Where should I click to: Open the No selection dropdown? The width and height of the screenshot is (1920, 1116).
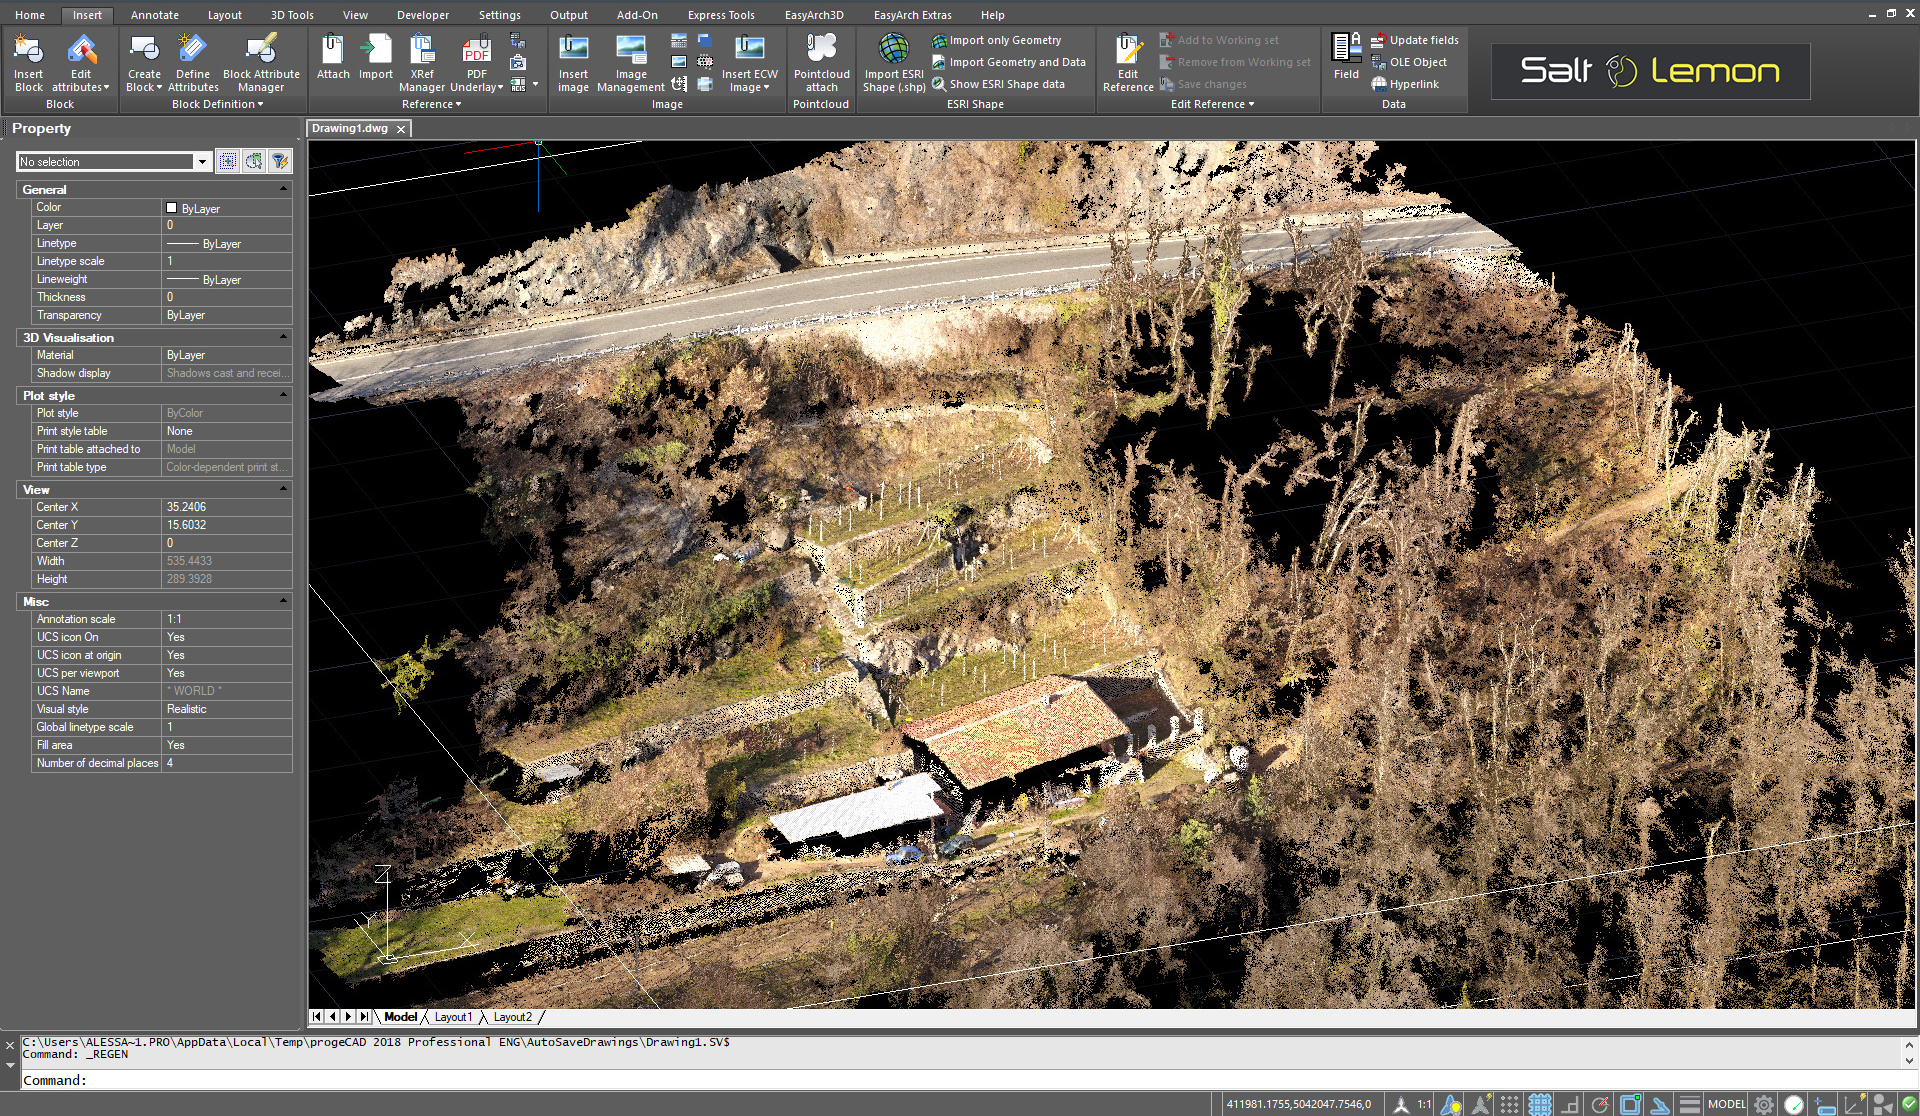point(202,162)
